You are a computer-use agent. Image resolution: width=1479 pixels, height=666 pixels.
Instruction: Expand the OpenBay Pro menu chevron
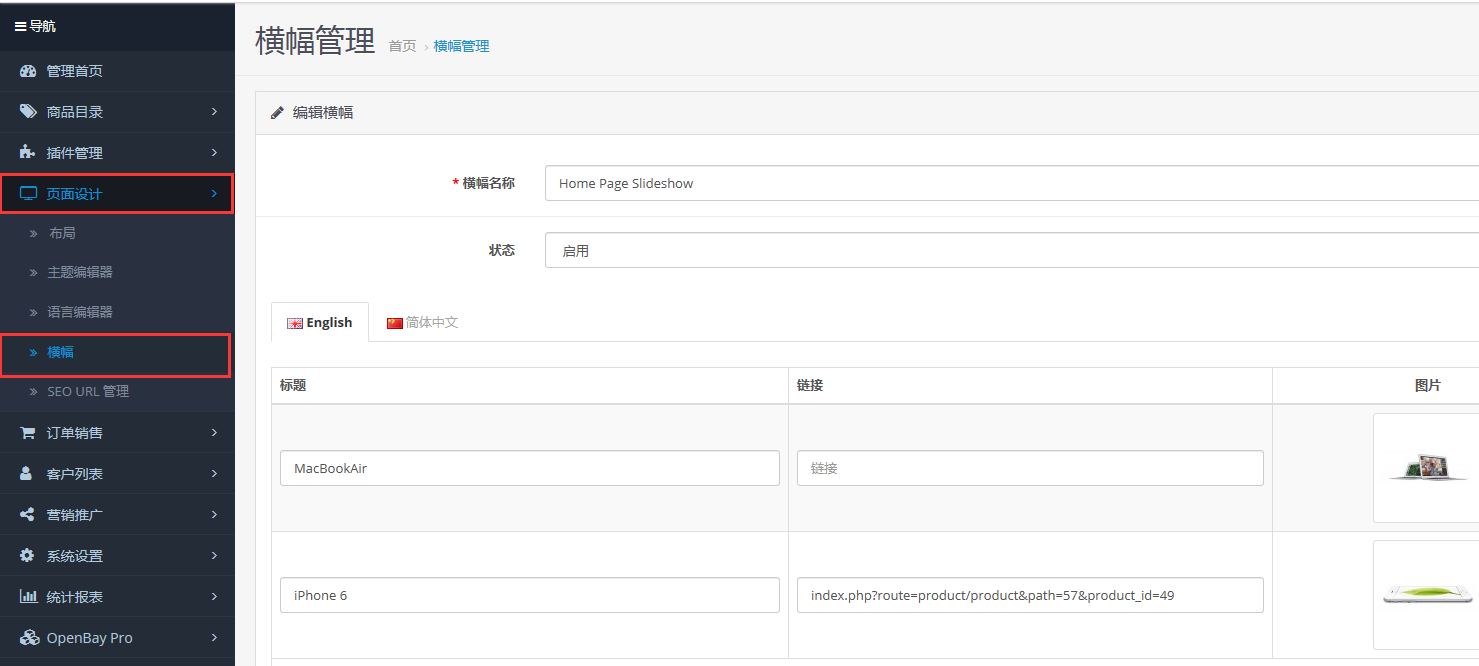pyautogui.click(x=214, y=638)
